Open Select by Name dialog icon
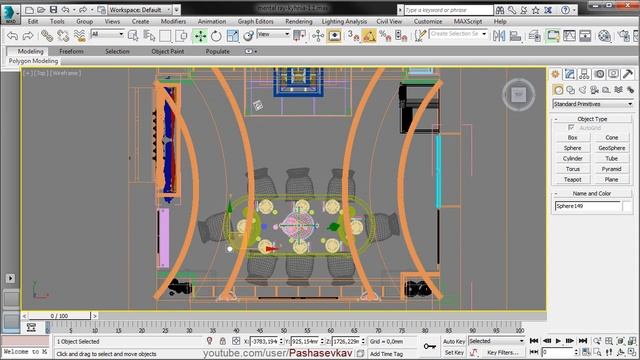This screenshot has width=640, height=360. 149,36
